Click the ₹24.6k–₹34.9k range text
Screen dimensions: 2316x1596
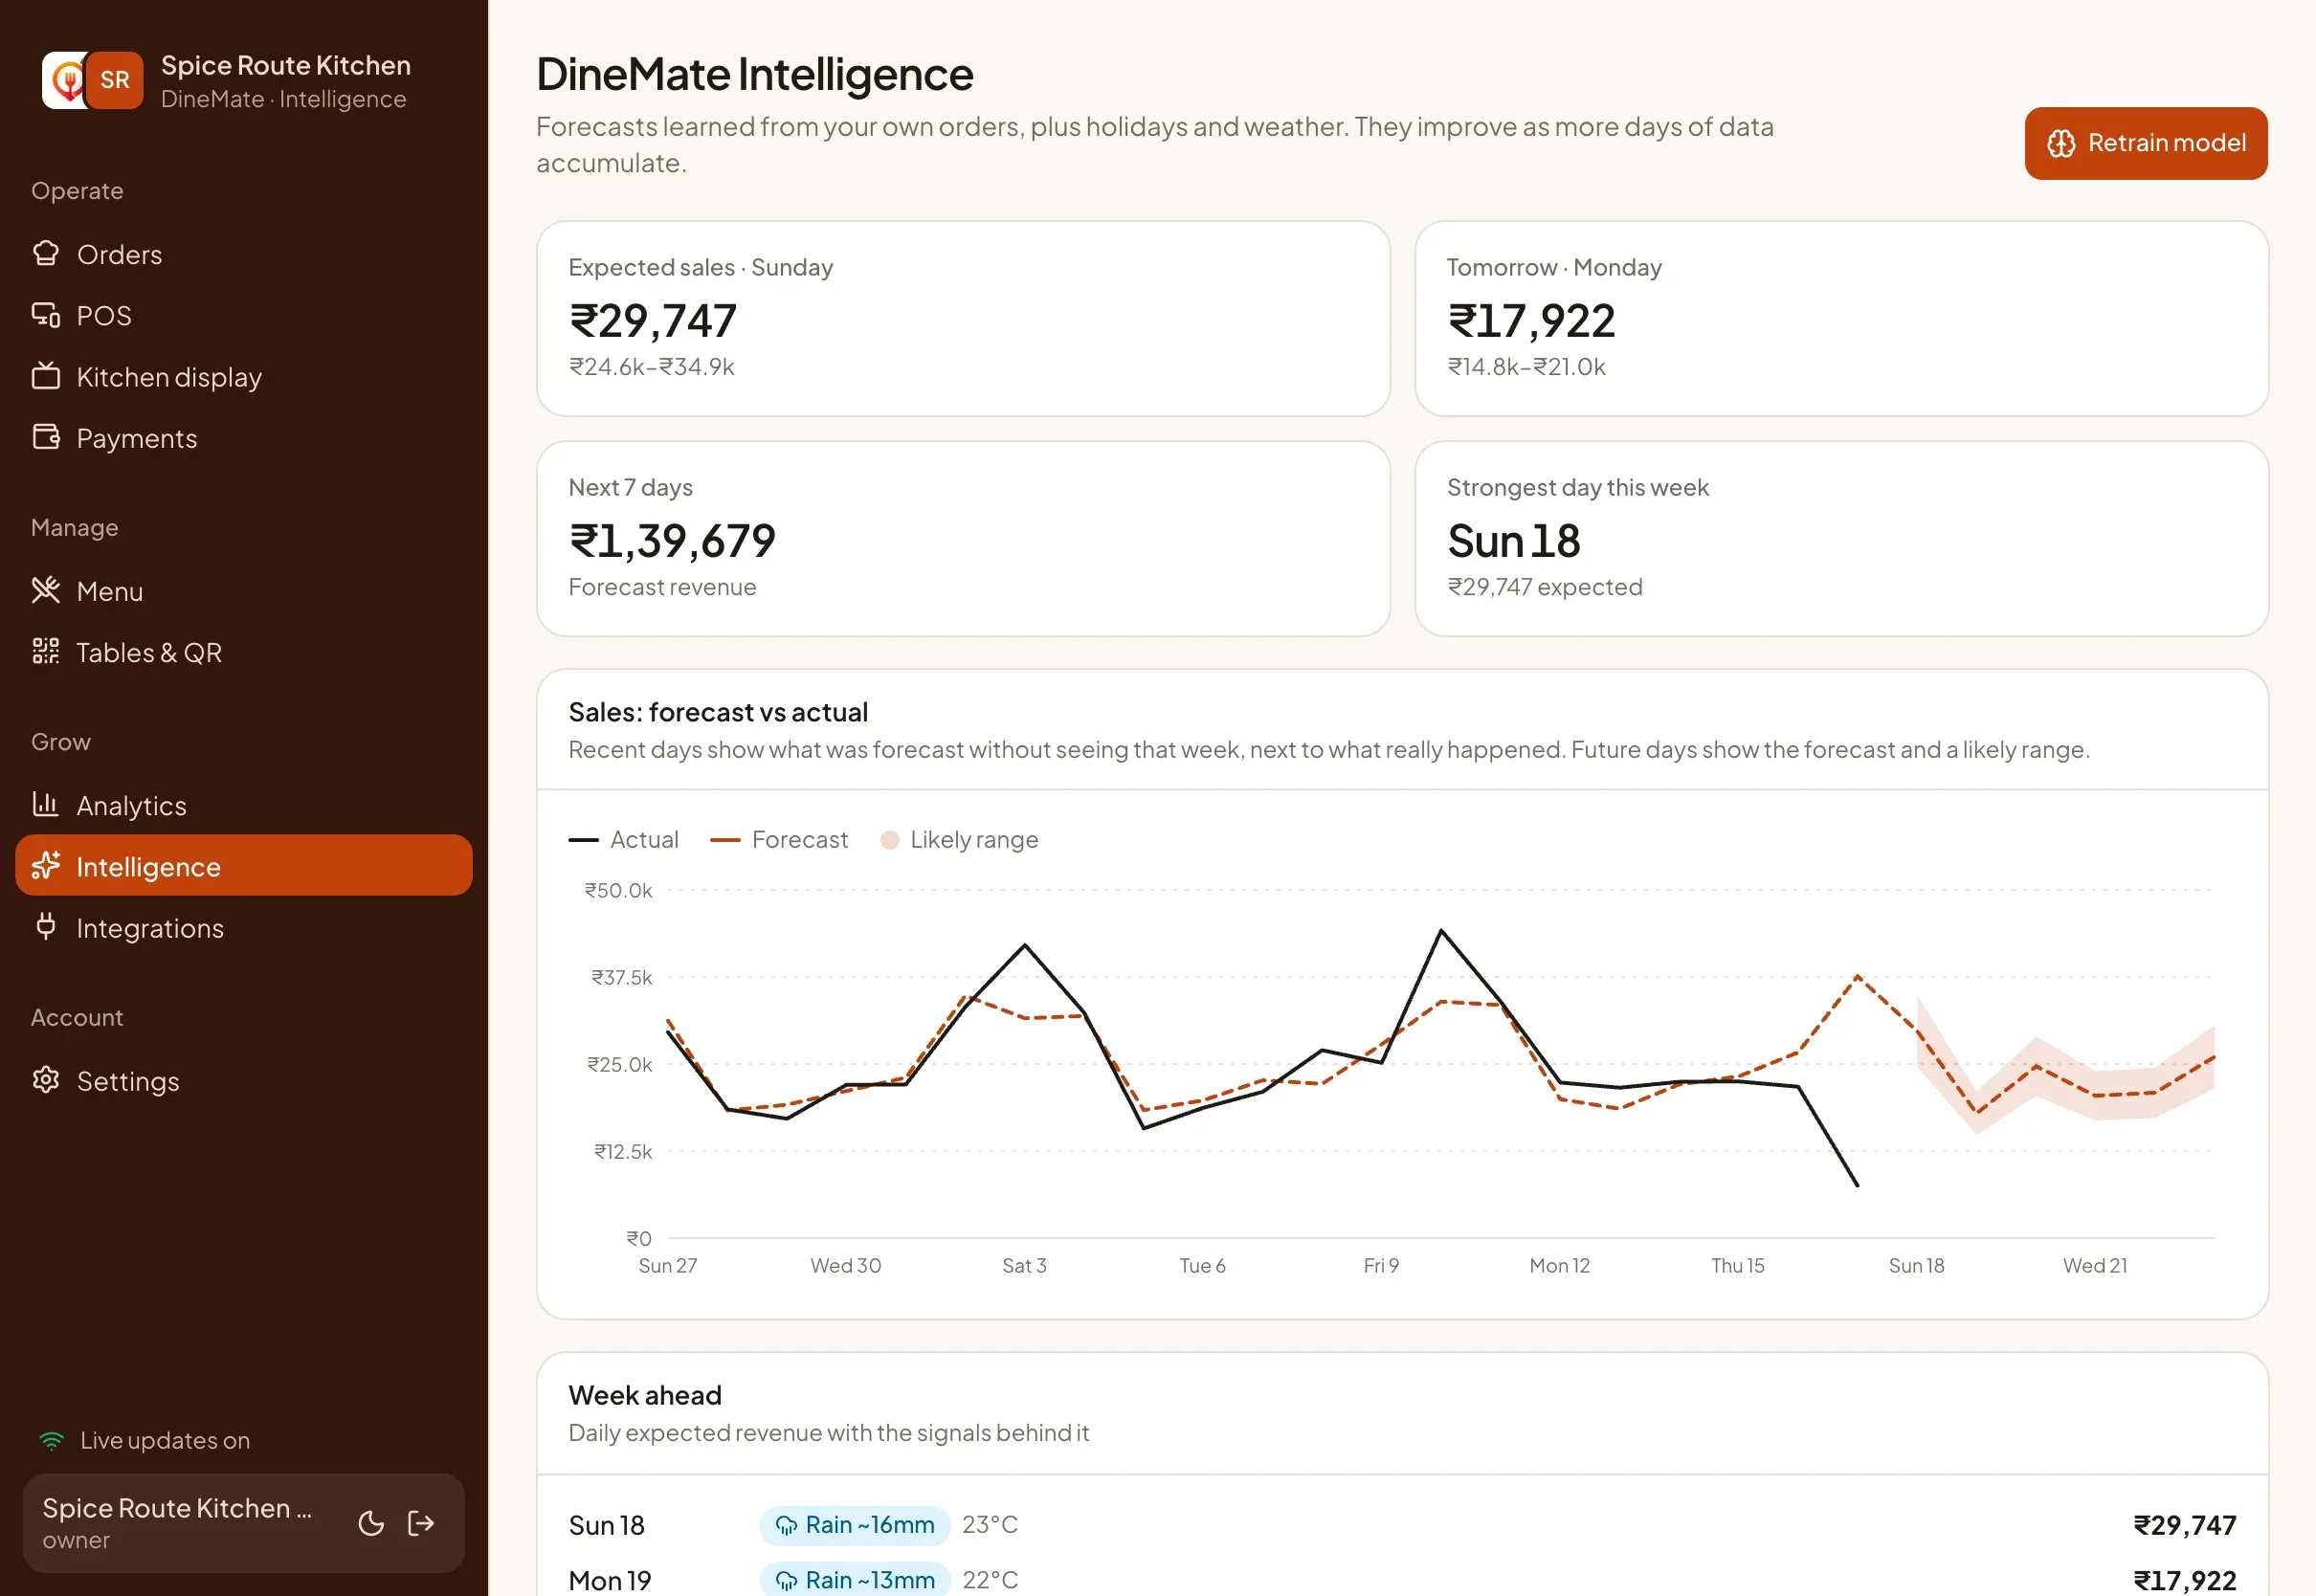(651, 367)
